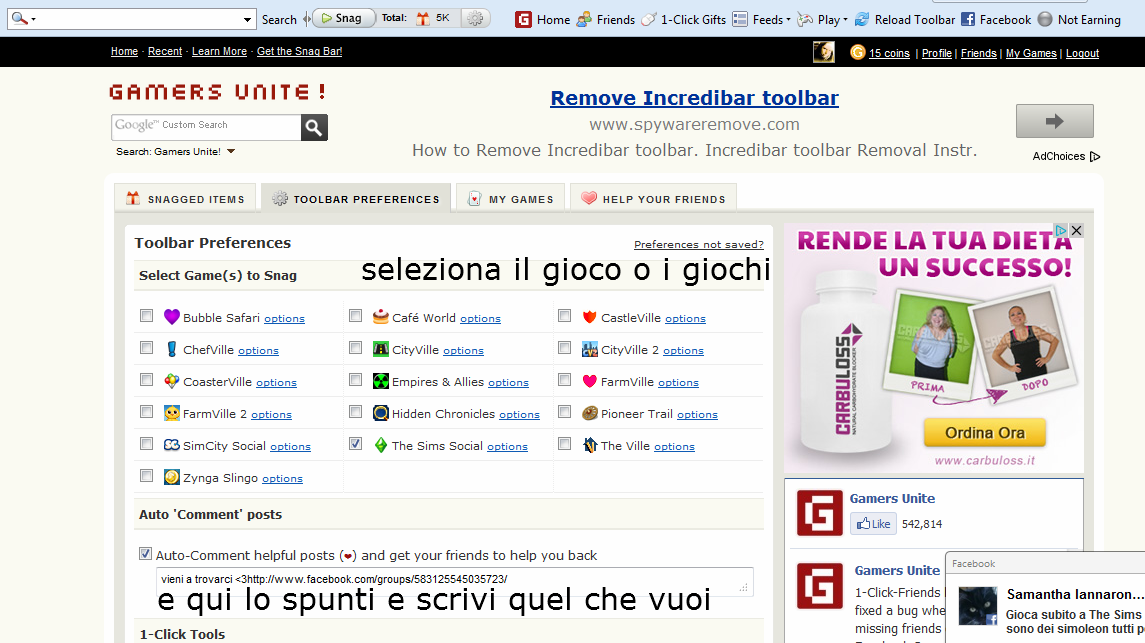Click the Facebook toolbar icon
Image resolution: width=1145 pixels, height=643 pixels.
click(968, 19)
